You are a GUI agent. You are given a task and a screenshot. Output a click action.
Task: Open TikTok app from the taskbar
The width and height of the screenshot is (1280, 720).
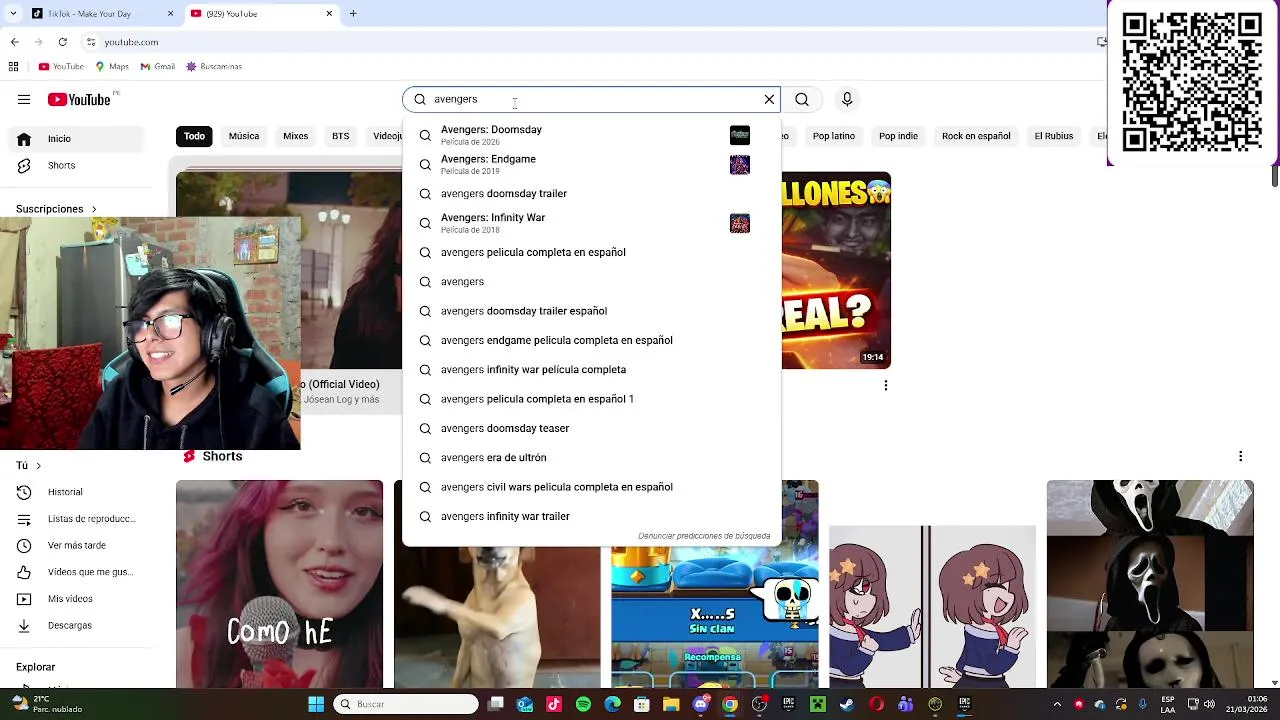click(554, 704)
